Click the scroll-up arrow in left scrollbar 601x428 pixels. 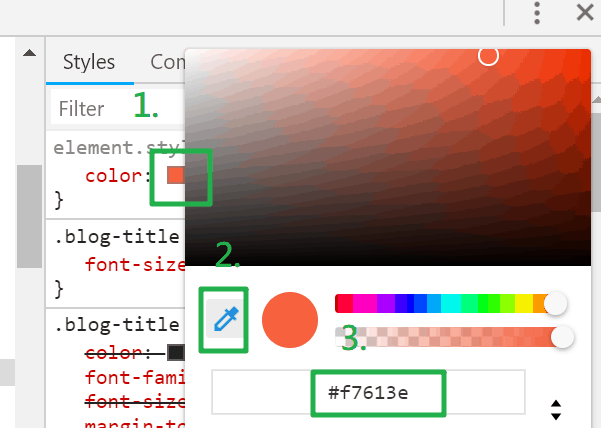[29, 53]
